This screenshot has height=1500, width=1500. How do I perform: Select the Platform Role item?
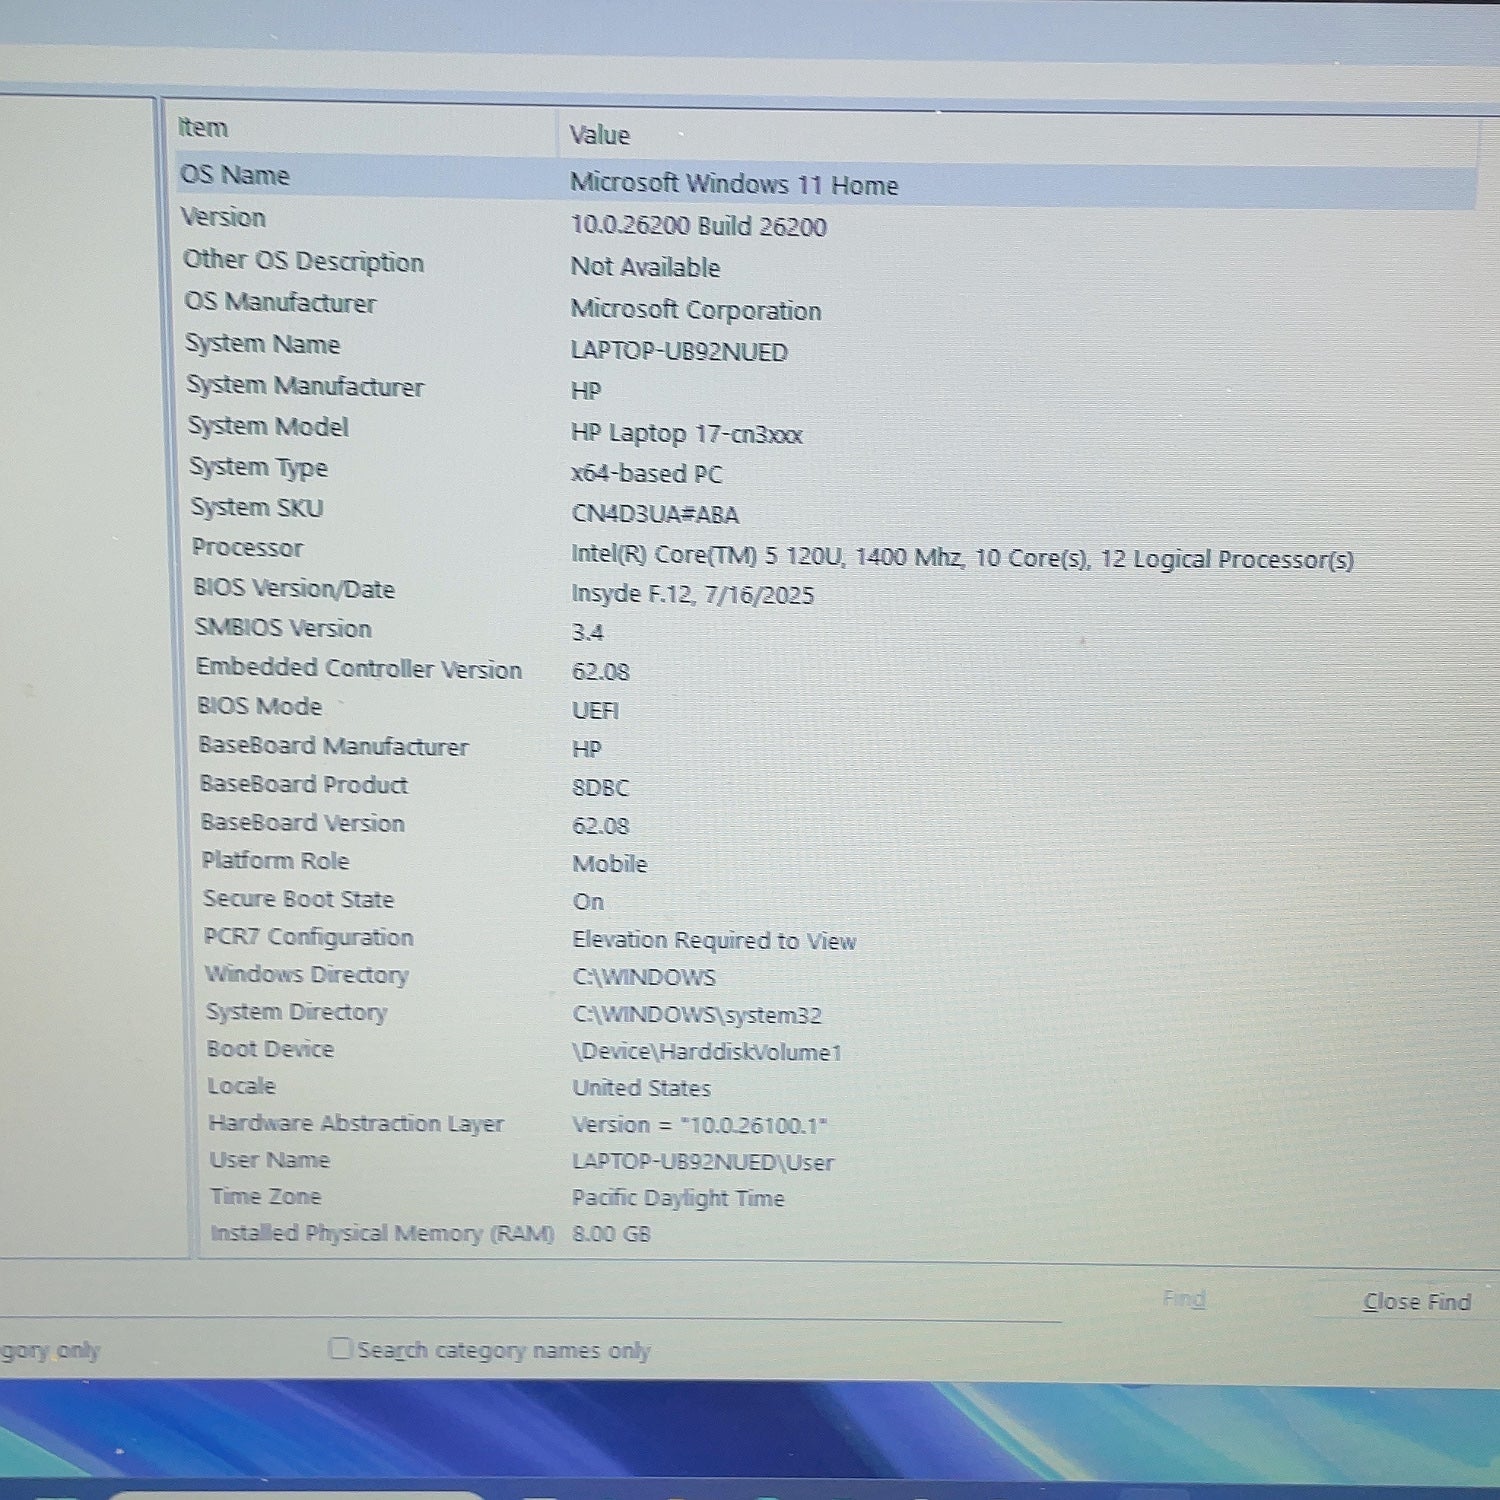click(275, 861)
